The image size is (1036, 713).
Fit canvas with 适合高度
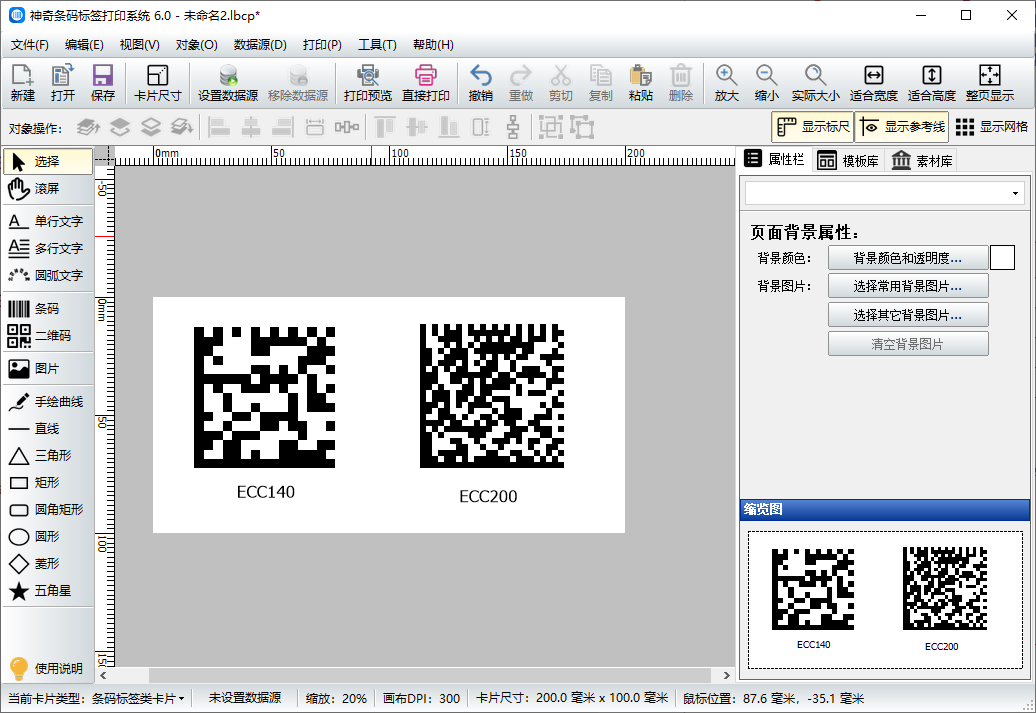tap(932, 83)
